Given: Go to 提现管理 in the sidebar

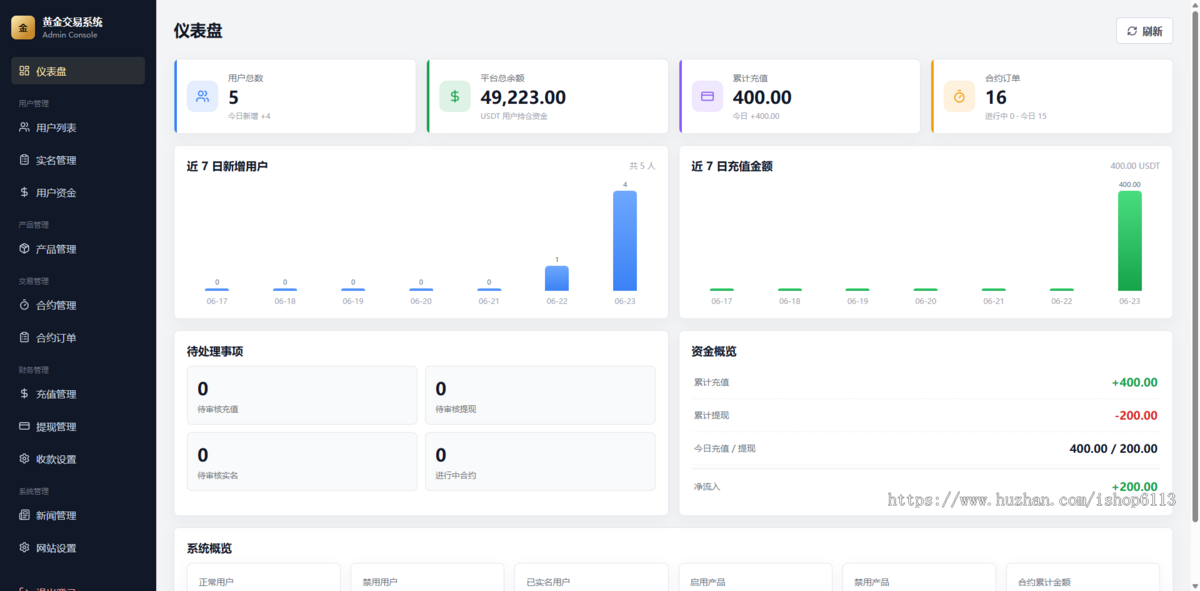Looking at the screenshot, I should (x=78, y=427).
